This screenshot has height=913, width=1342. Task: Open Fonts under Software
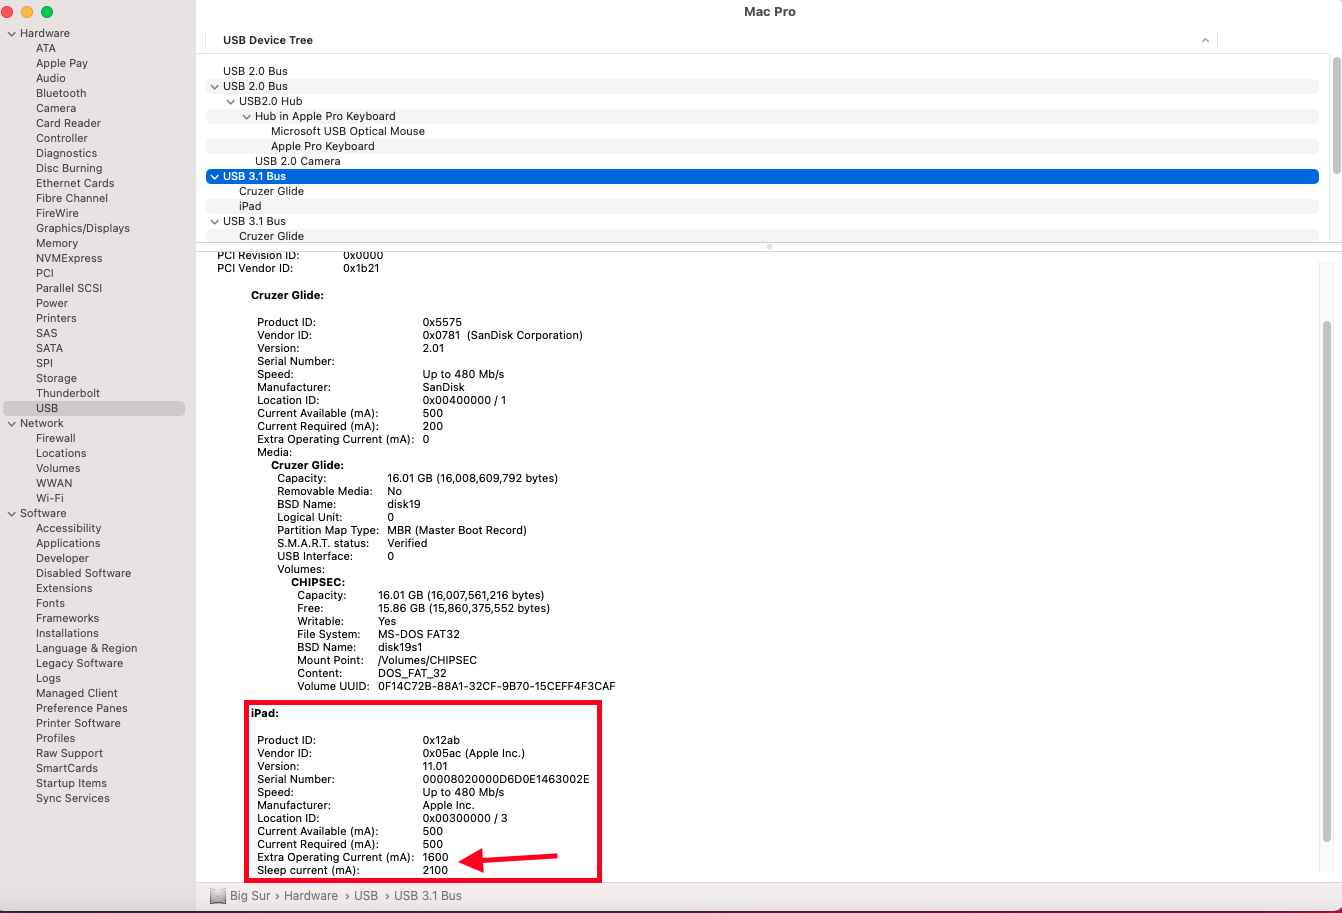[x=50, y=603]
